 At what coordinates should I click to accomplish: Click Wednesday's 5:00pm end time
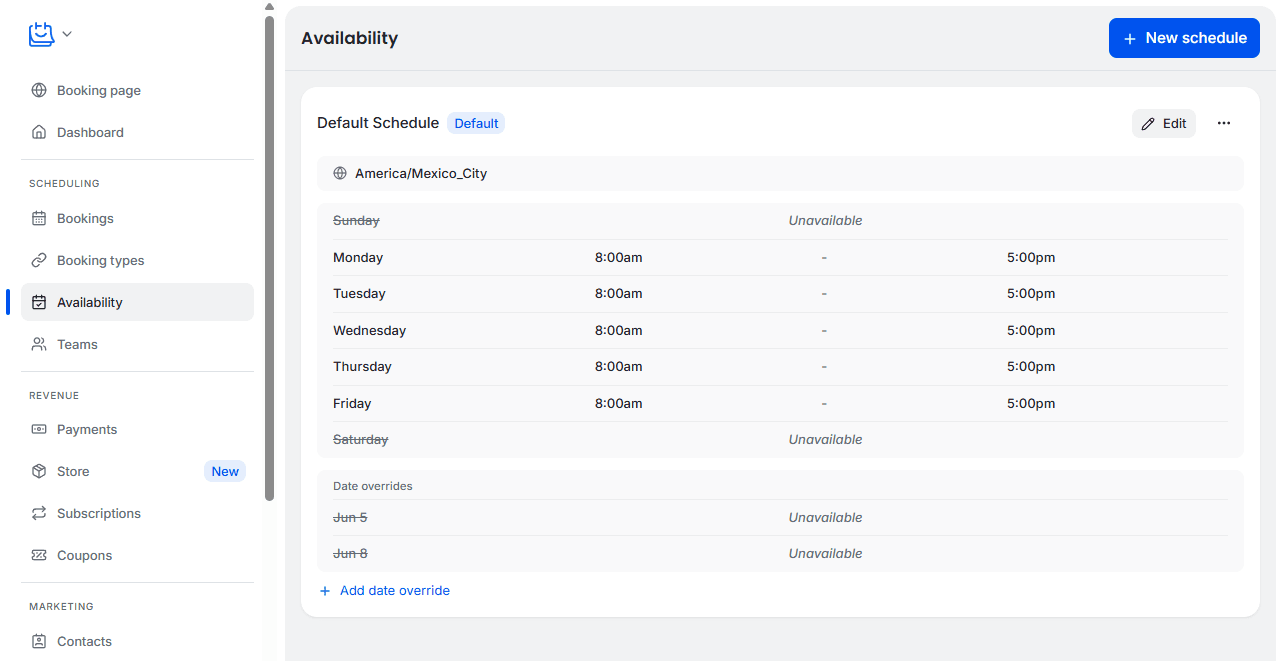point(1031,330)
